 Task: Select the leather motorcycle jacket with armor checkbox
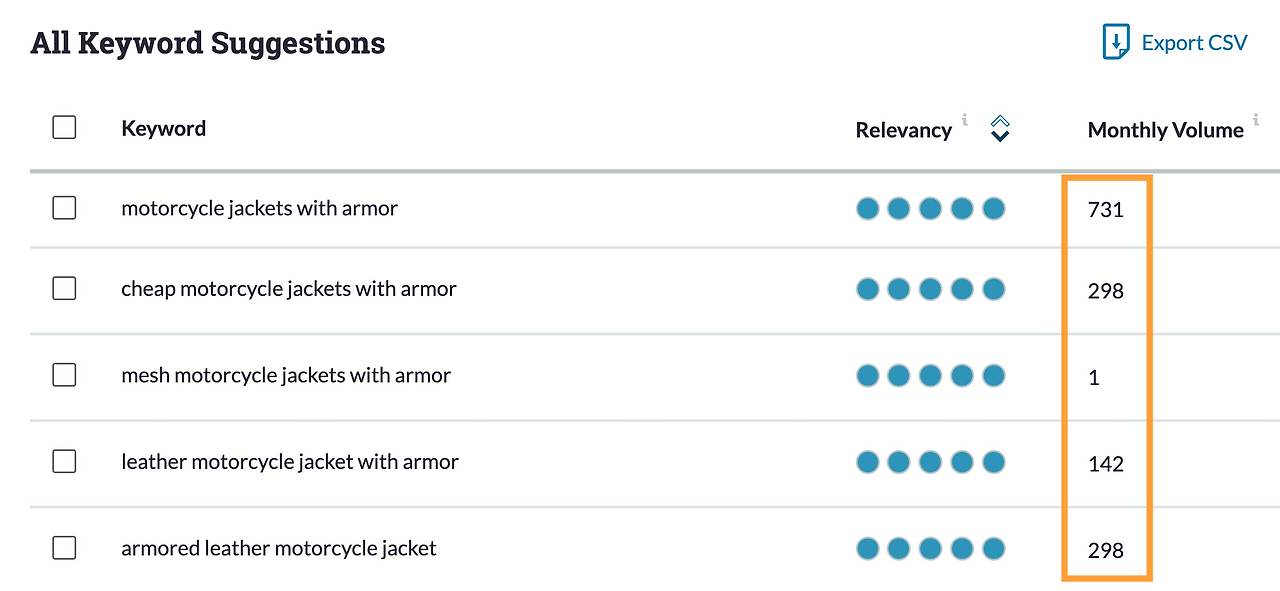[x=64, y=461]
